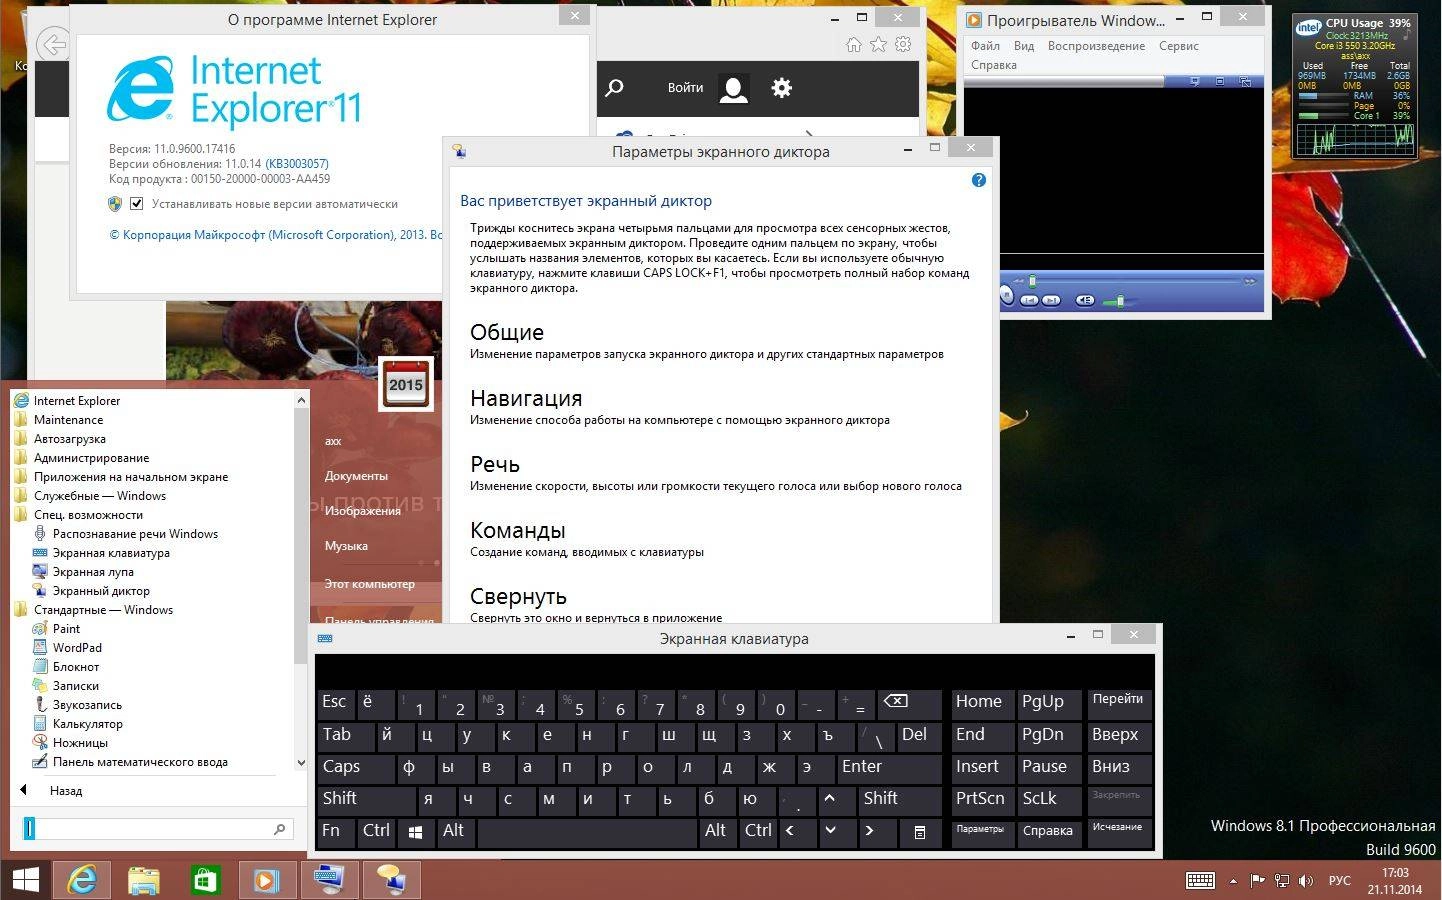Open the Сервис menu in the media player
Screen dimensions: 1442x900
point(1178,46)
